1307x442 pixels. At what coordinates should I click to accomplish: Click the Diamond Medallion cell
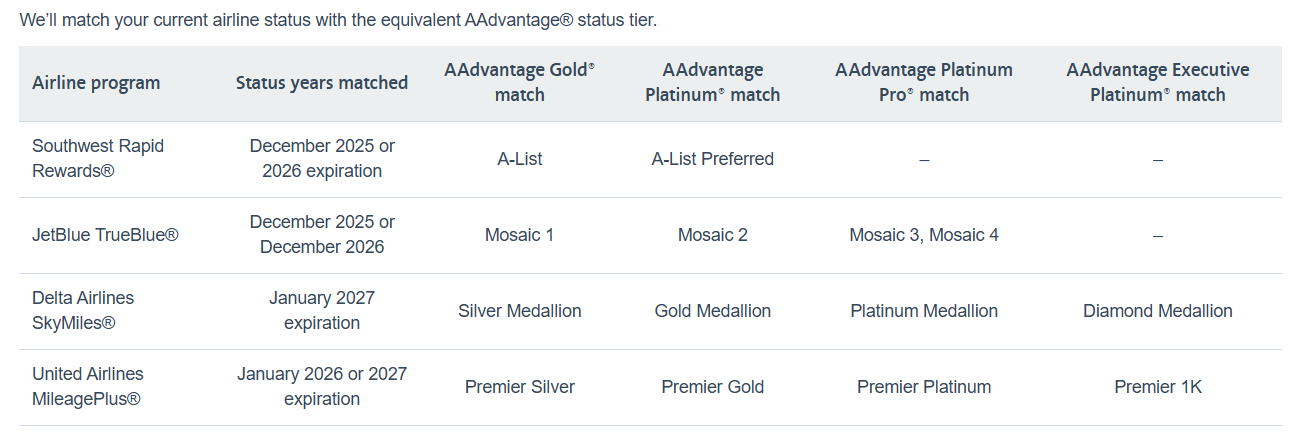[x=1158, y=311]
